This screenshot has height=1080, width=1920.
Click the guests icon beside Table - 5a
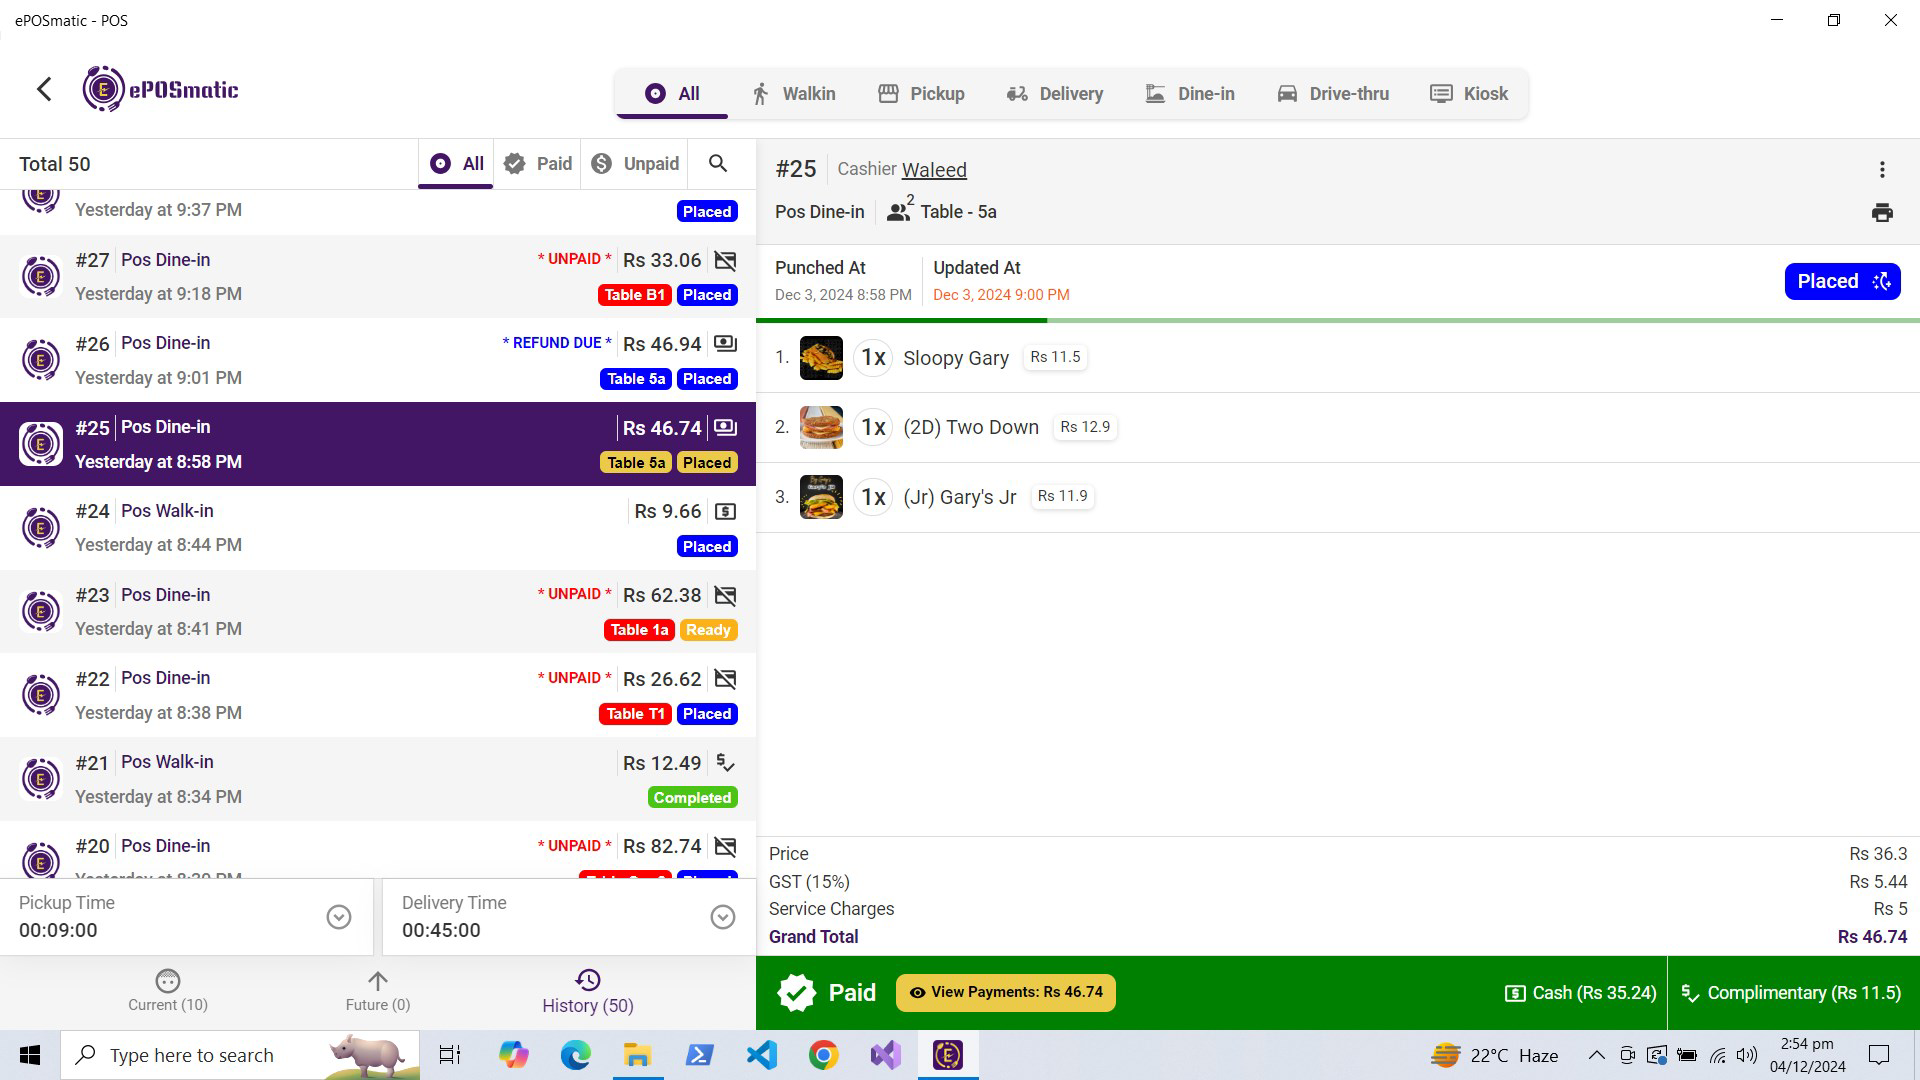click(x=900, y=210)
